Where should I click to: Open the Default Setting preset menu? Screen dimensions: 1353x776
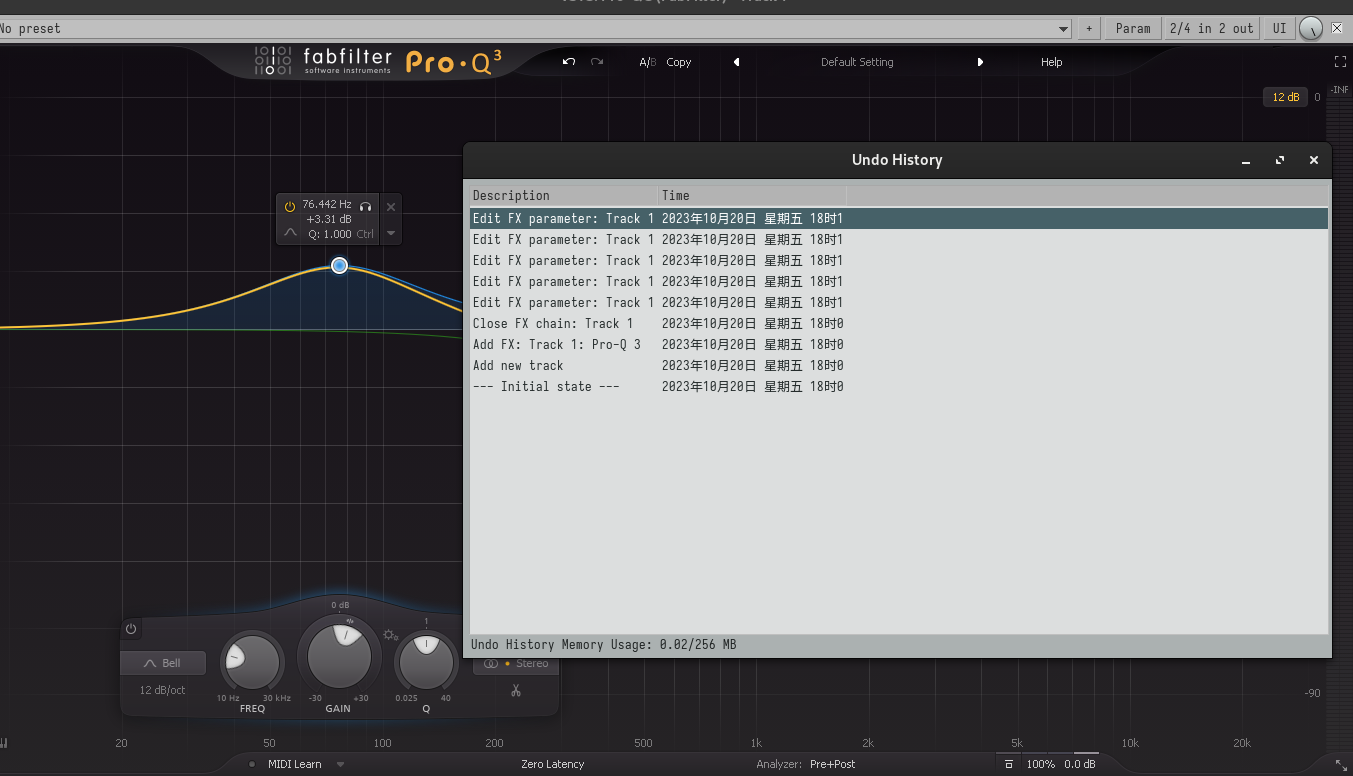click(x=857, y=62)
